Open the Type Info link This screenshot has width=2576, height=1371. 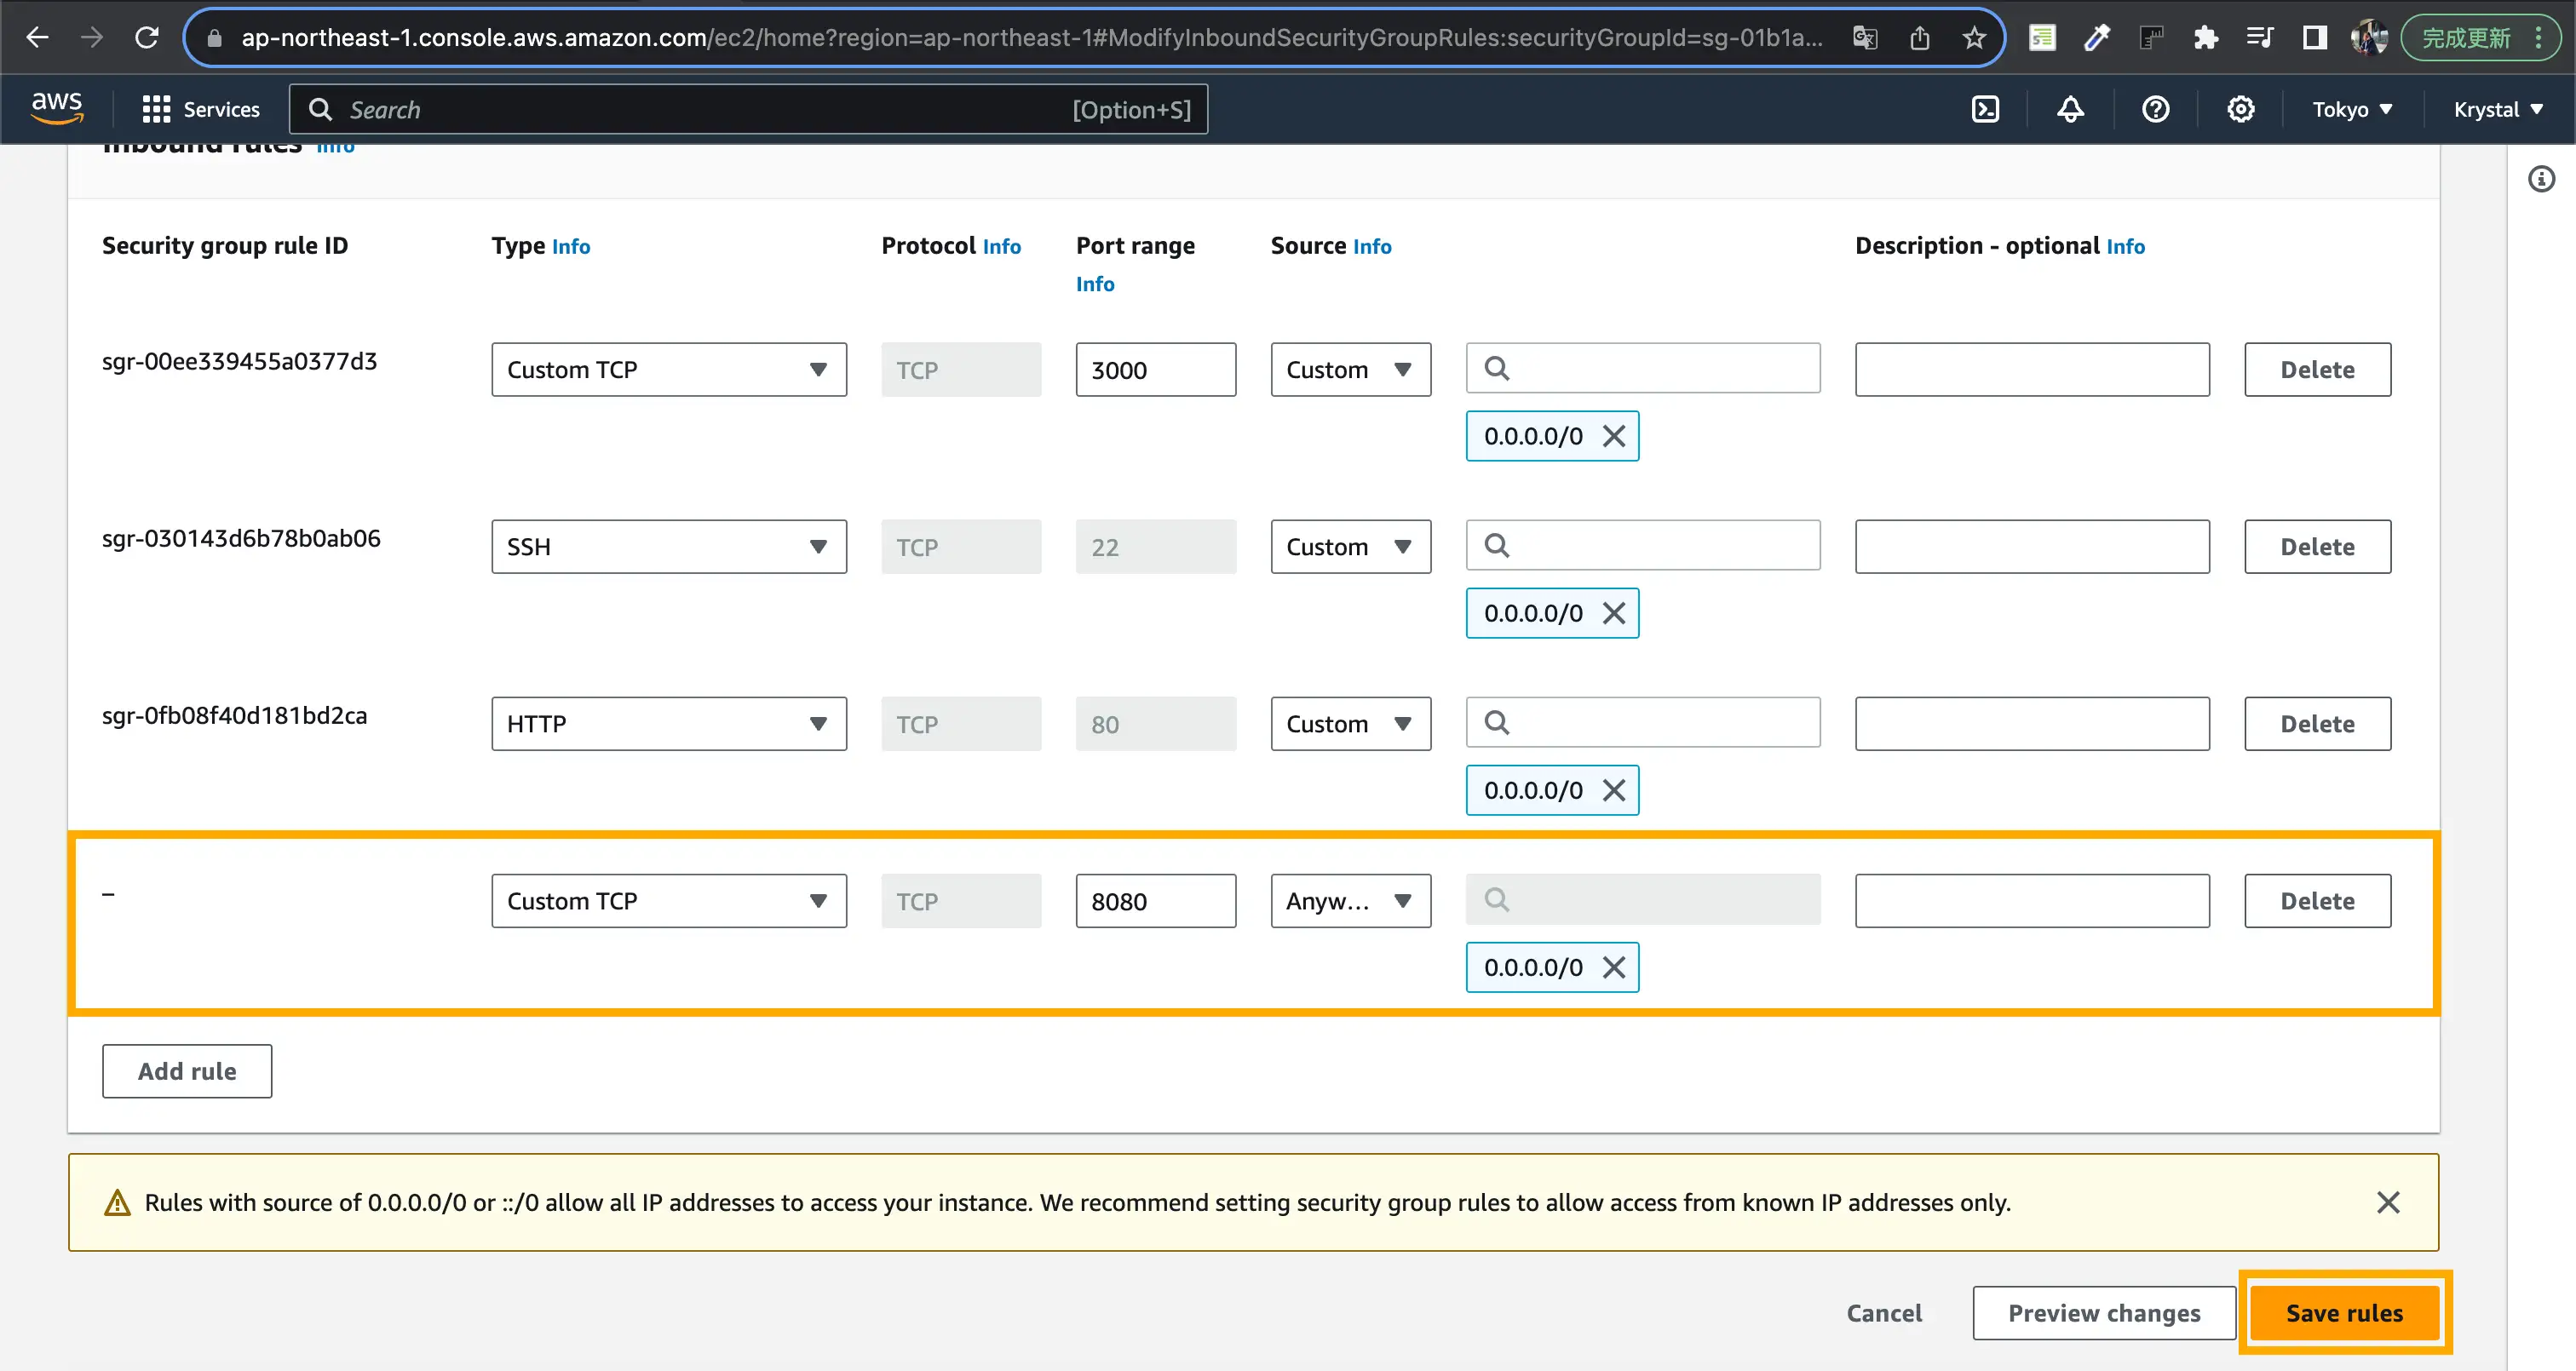click(x=571, y=246)
